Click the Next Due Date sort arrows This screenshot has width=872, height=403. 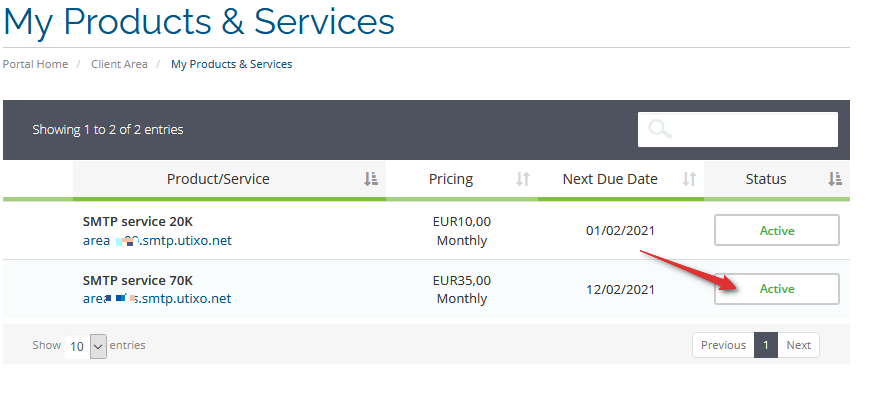click(690, 179)
